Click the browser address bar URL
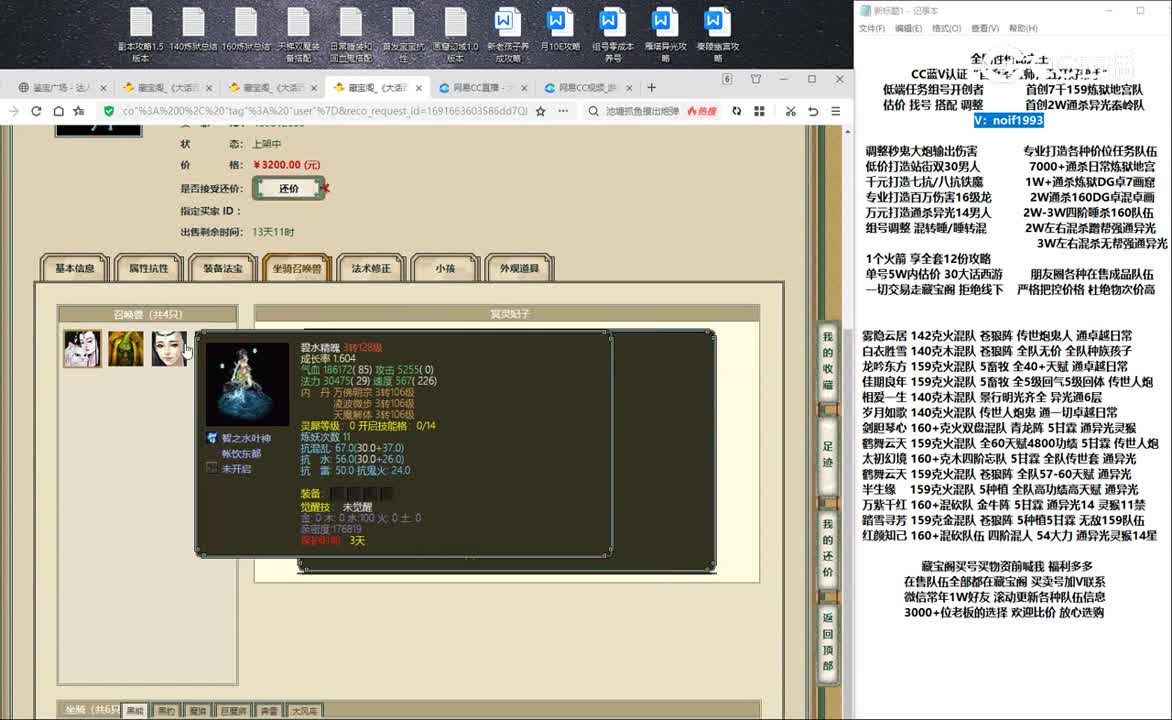Screen dimensions: 1172x720 coord(324,111)
